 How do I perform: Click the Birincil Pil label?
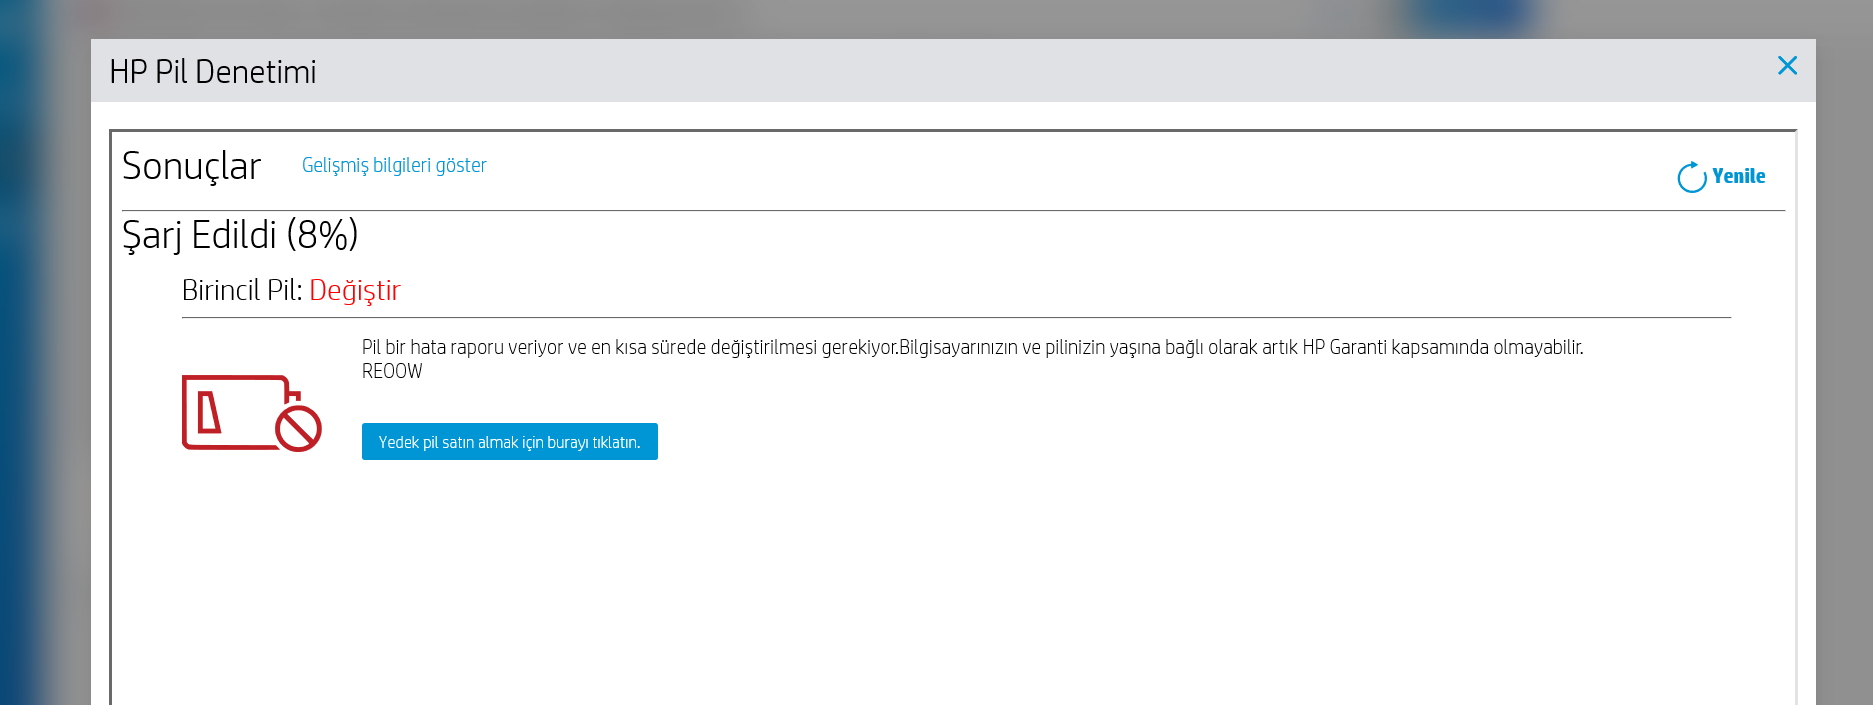[x=242, y=290]
